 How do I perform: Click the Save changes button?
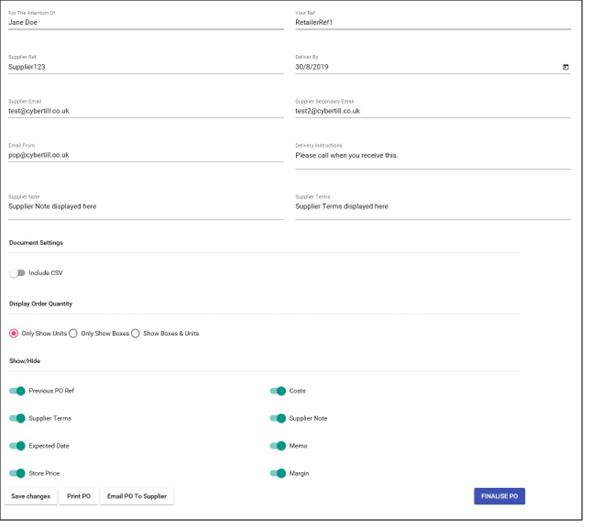tap(30, 496)
